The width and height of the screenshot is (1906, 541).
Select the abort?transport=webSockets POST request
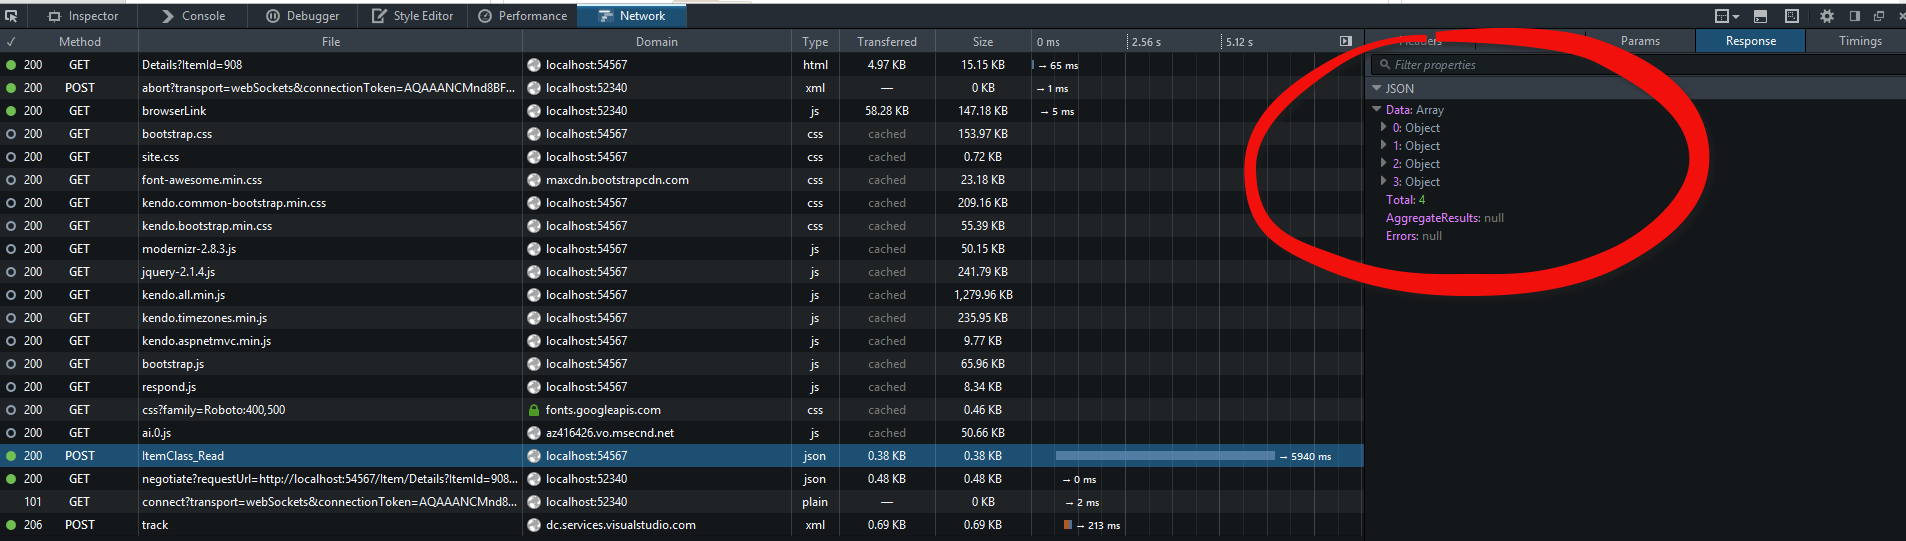pyautogui.click(x=682, y=88)
